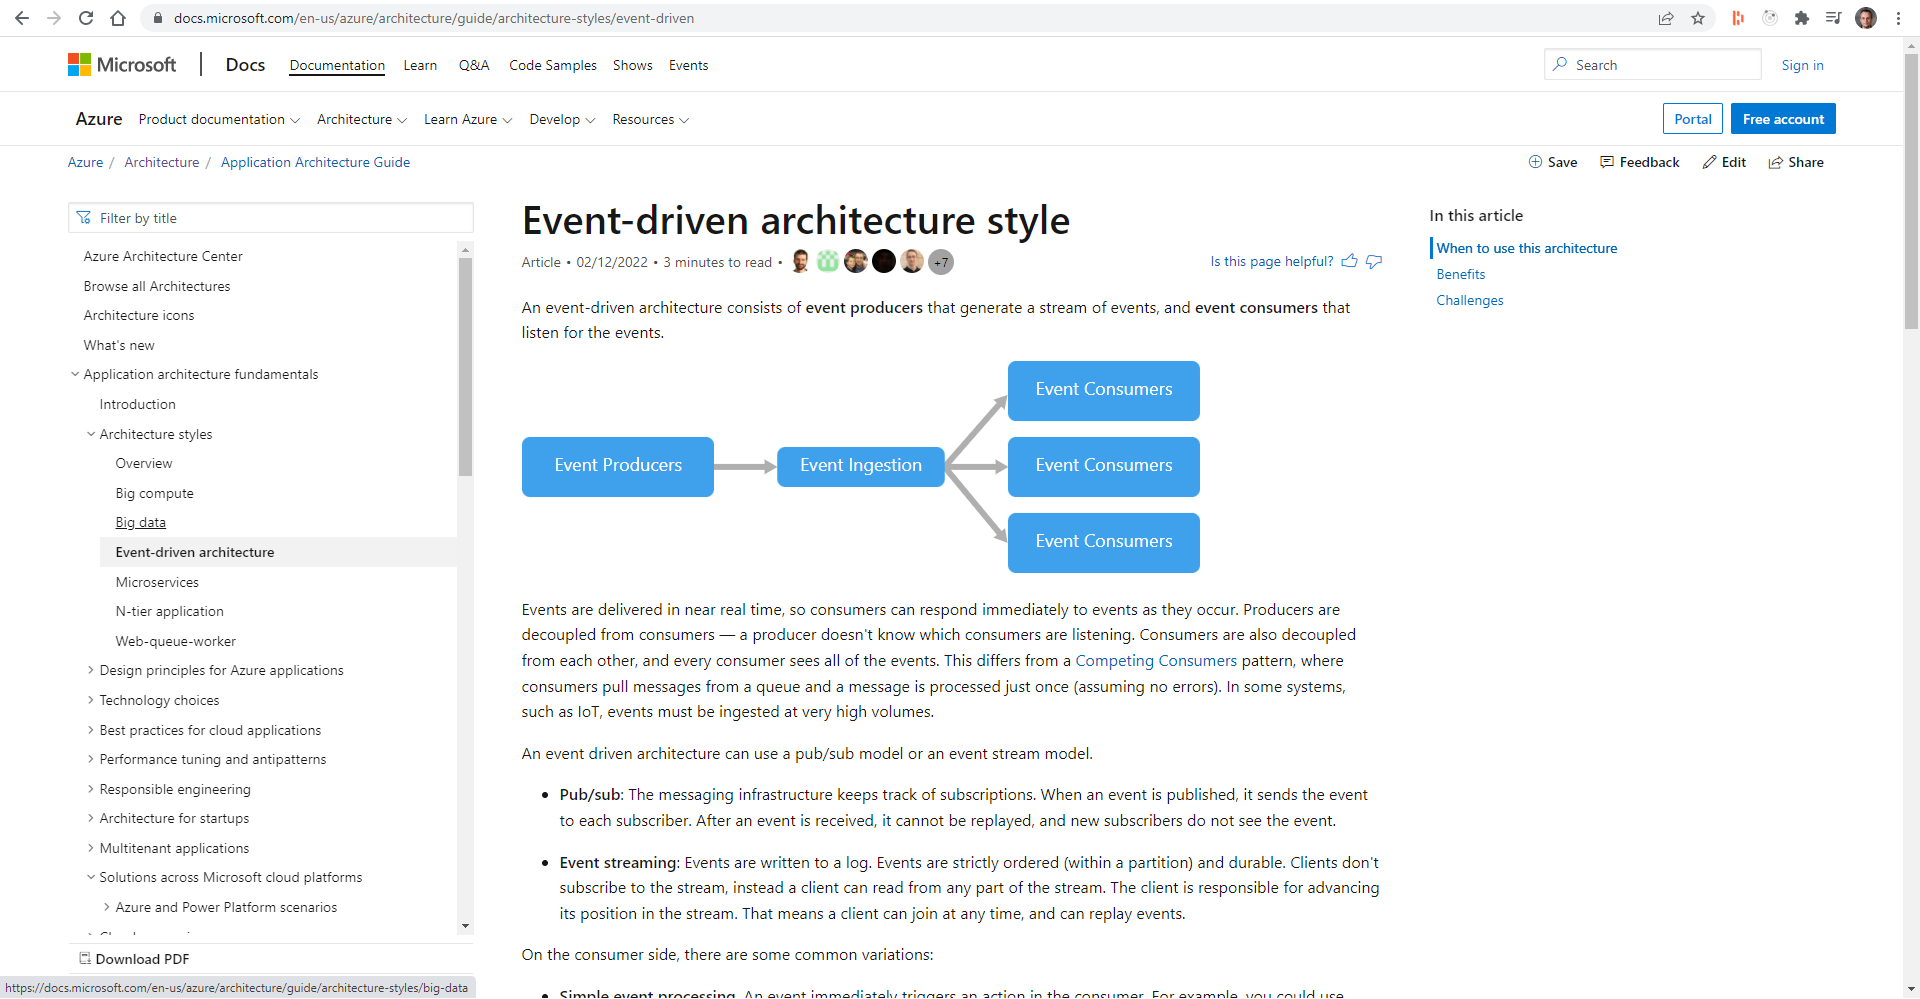
Task: Open the Code Samples menu item
Action: pyautogui.click(x=552, y=65)
